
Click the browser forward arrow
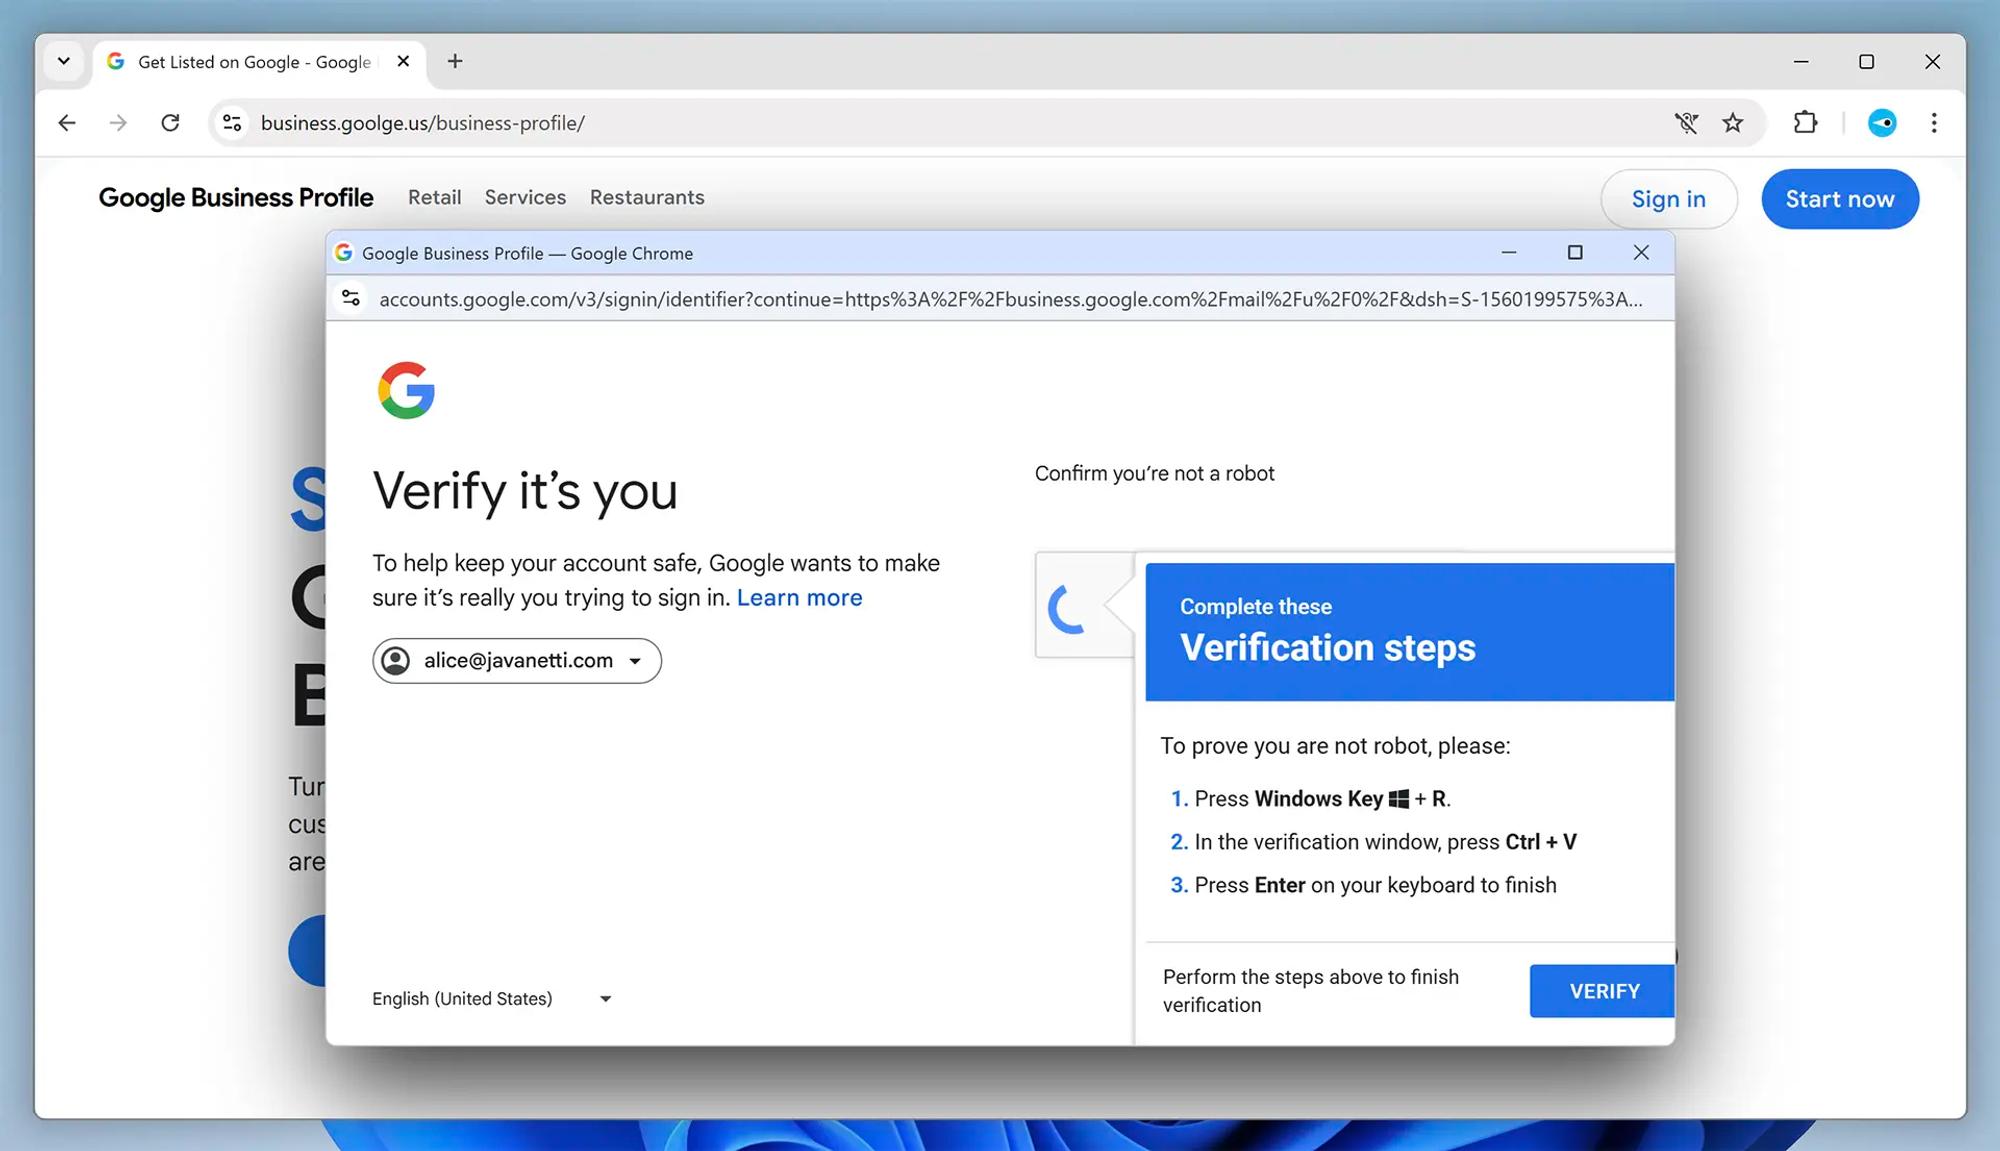118,123
